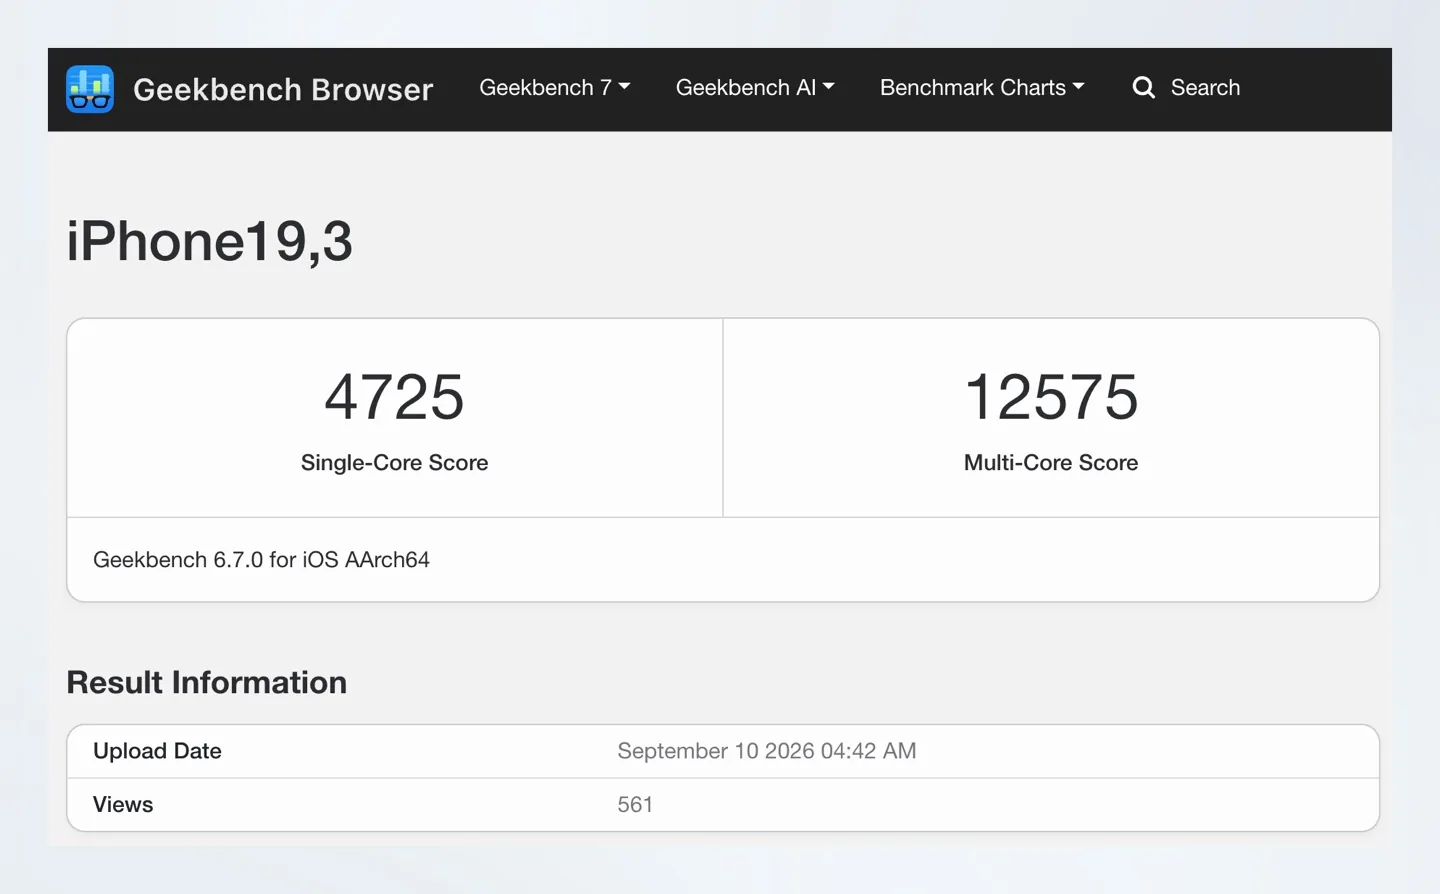Click the magnifying glass search icon

[1143, 88]
